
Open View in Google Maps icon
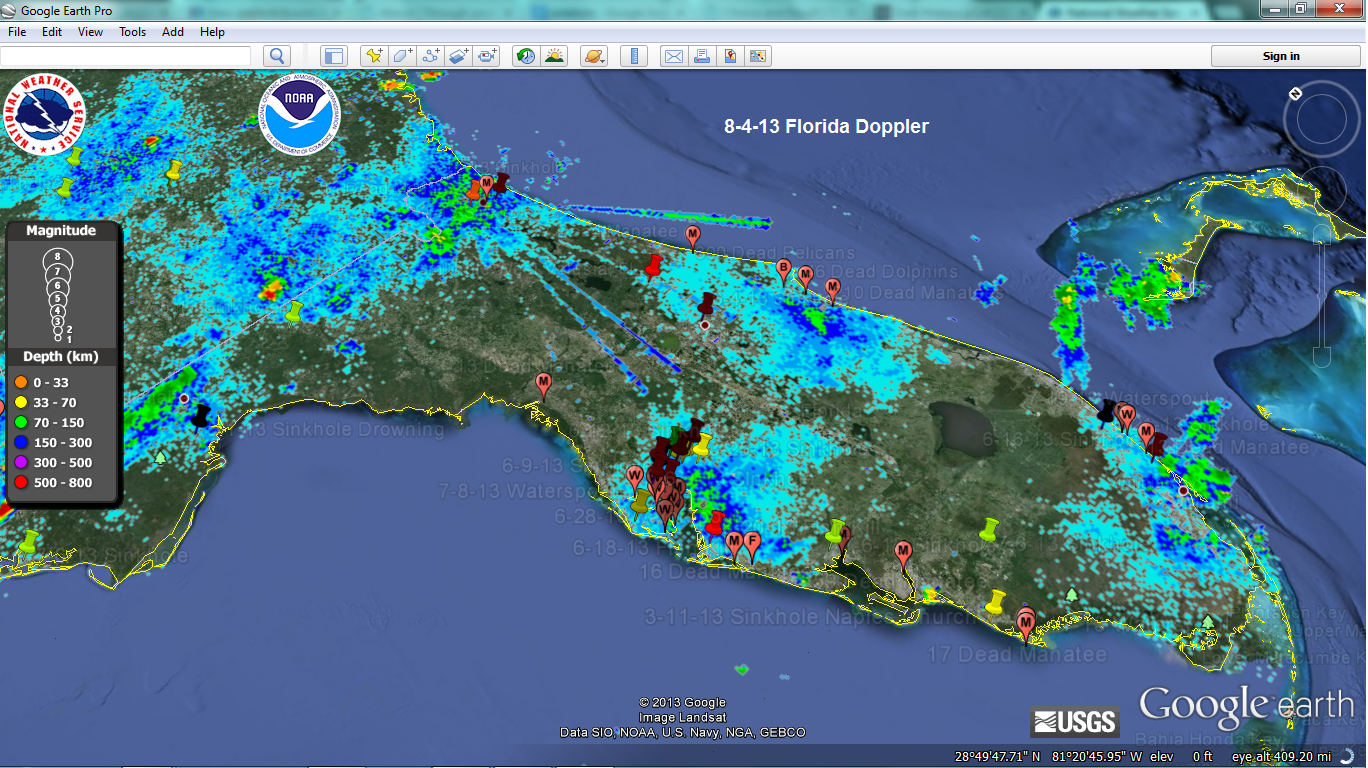click(x=730, y=56)
